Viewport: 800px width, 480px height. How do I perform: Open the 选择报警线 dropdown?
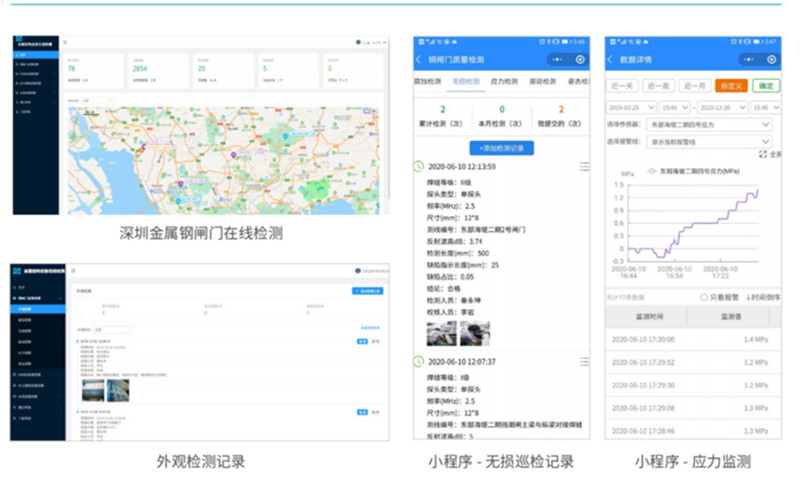[x=711, y=142]
